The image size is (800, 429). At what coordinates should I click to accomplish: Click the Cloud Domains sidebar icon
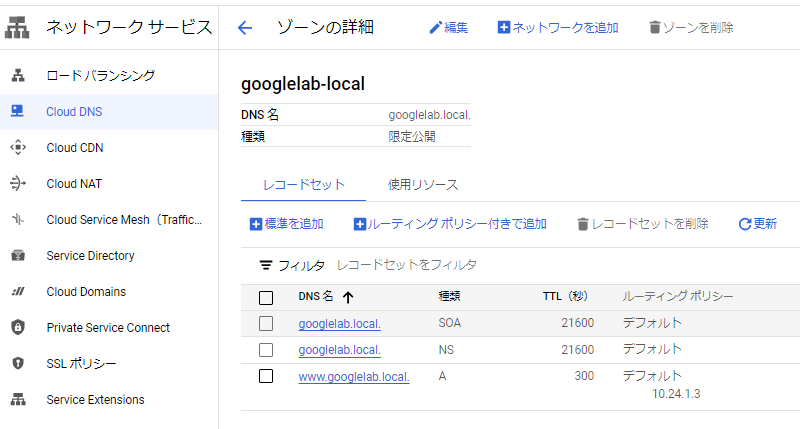tap(17, 292)
